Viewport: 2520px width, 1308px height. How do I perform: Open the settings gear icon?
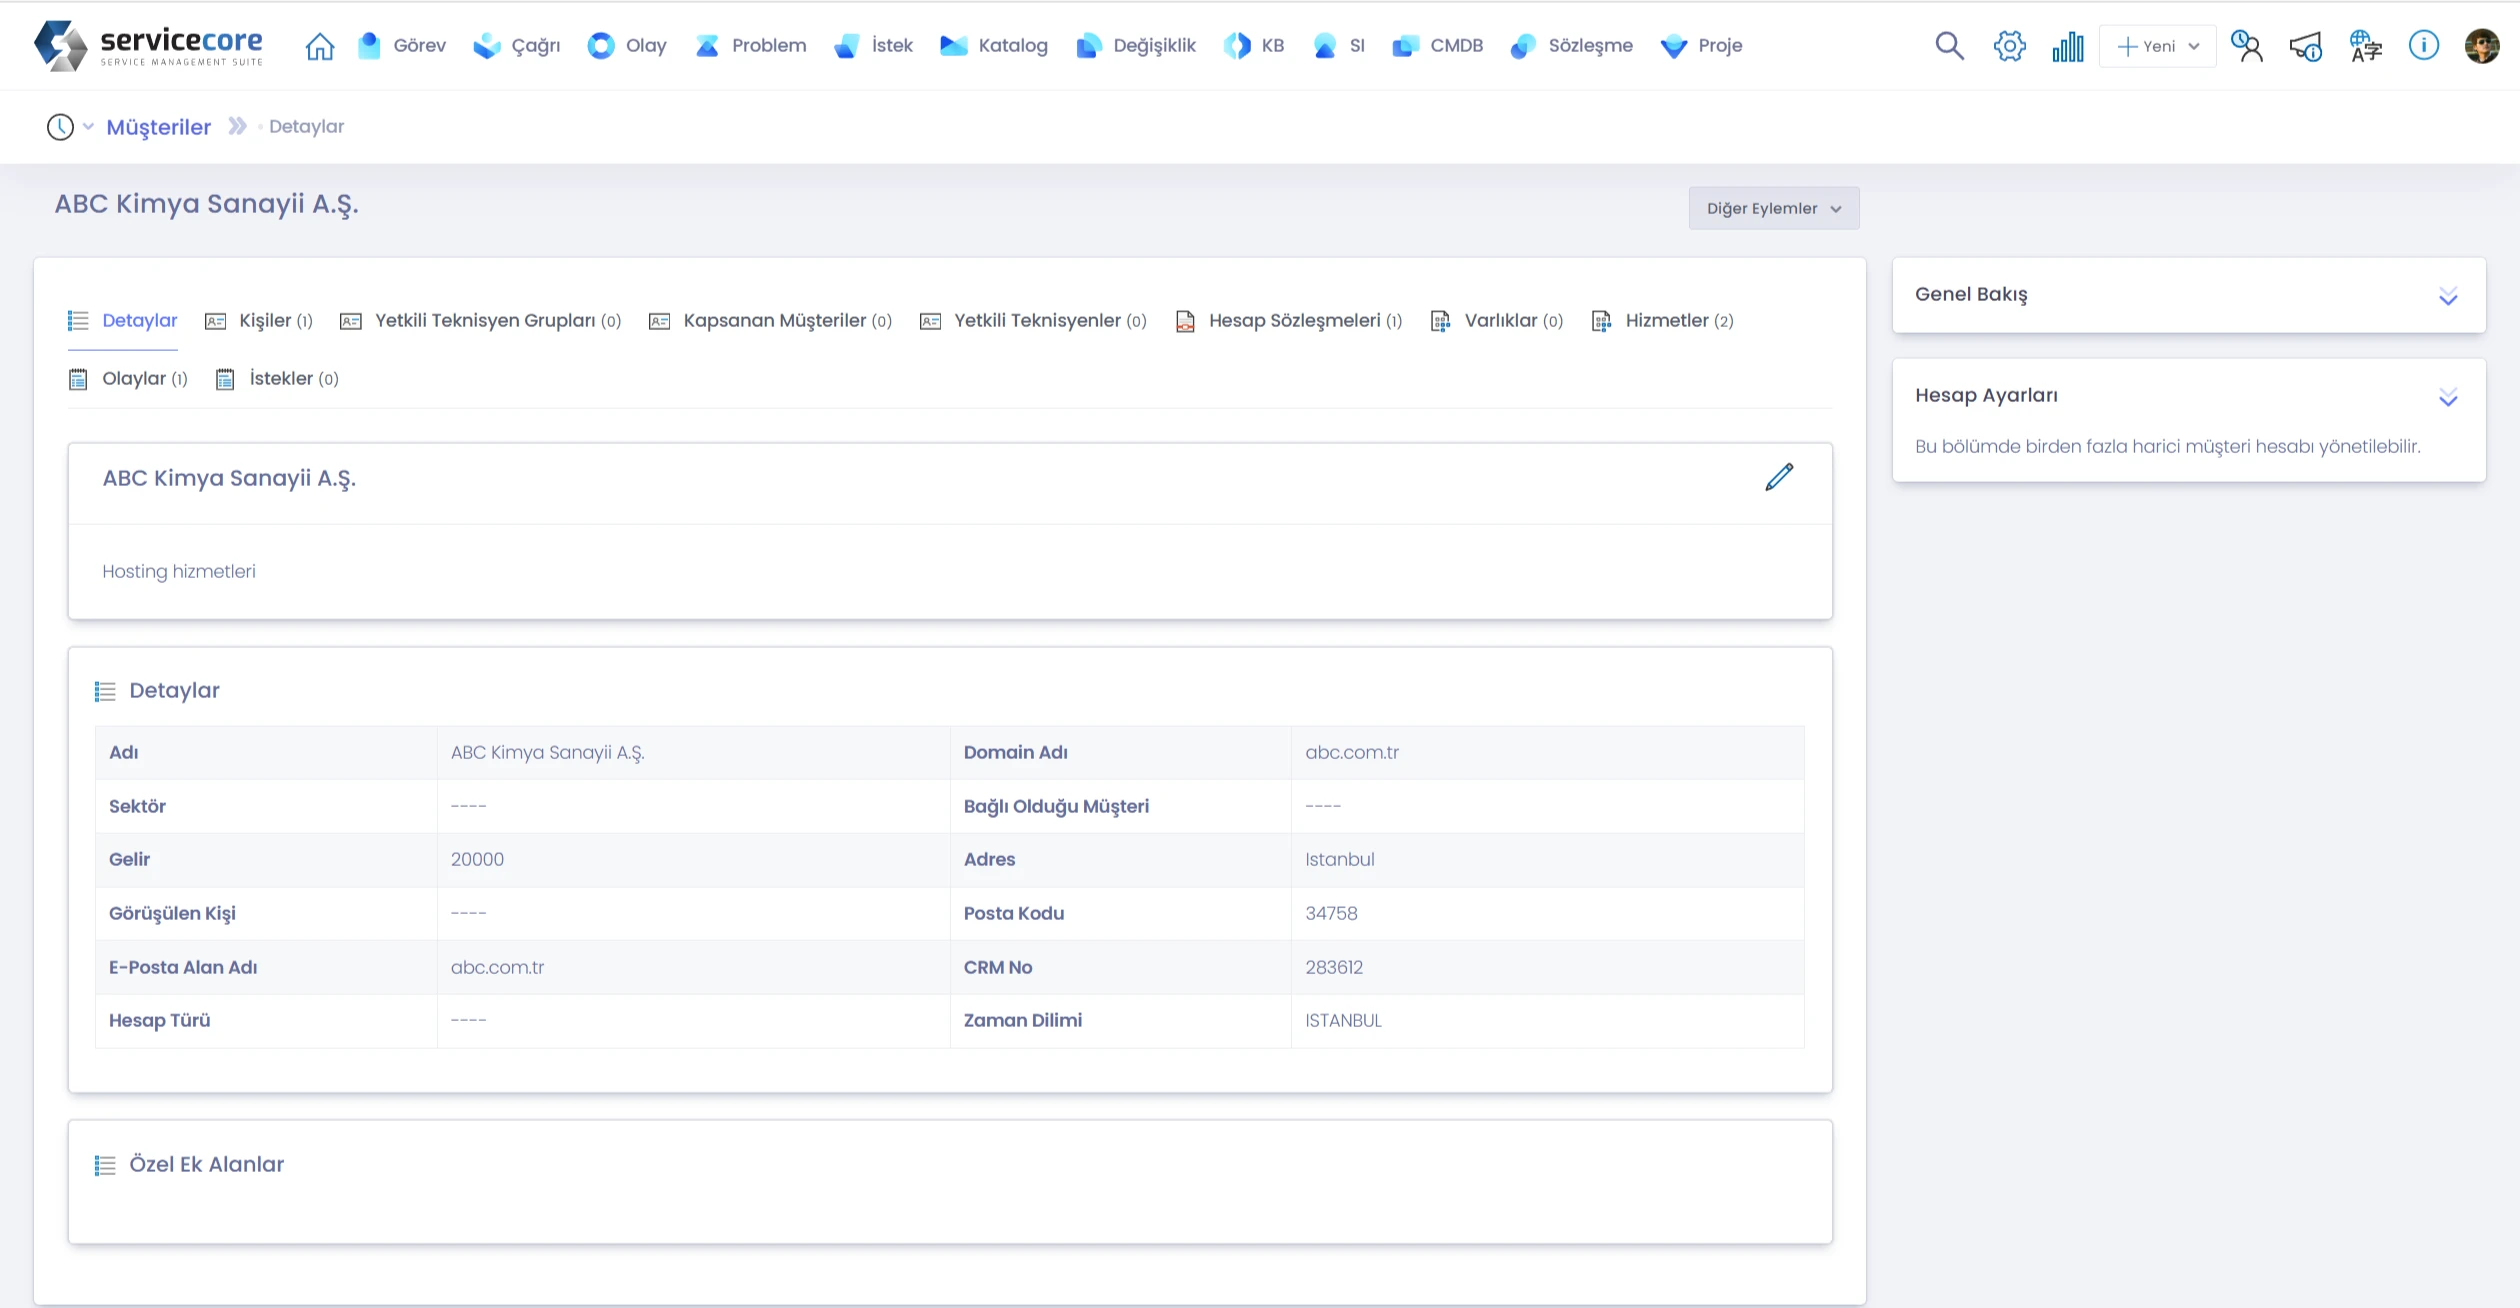point(2009,46)
